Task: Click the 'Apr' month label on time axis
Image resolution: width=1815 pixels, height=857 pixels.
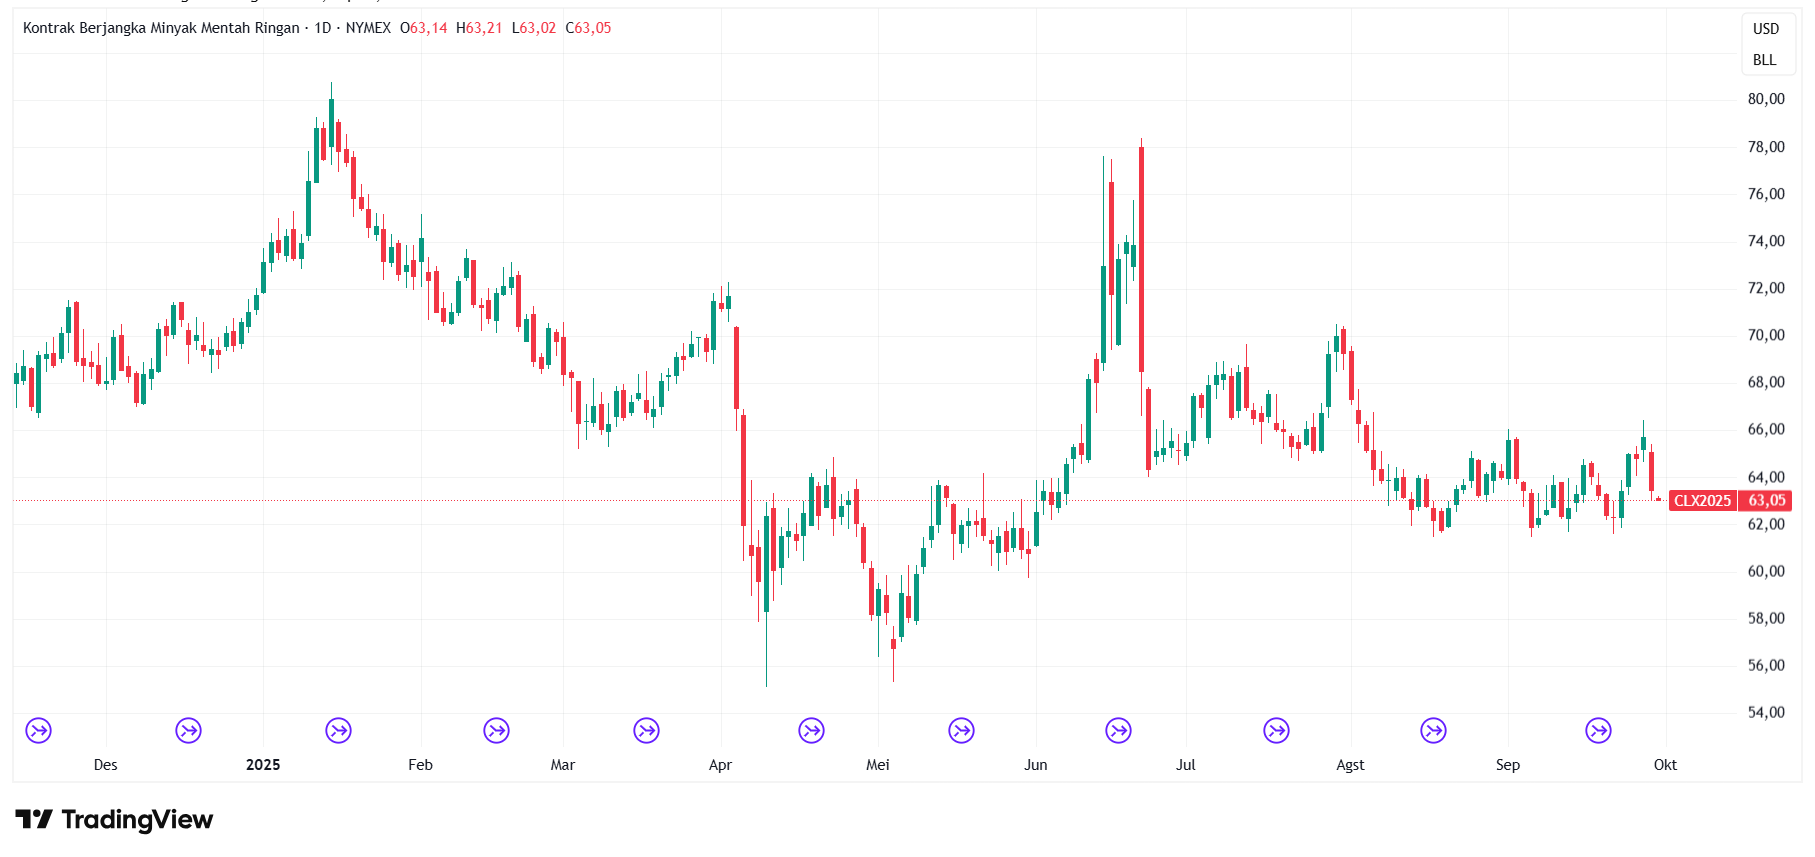Action: (720, 765)
